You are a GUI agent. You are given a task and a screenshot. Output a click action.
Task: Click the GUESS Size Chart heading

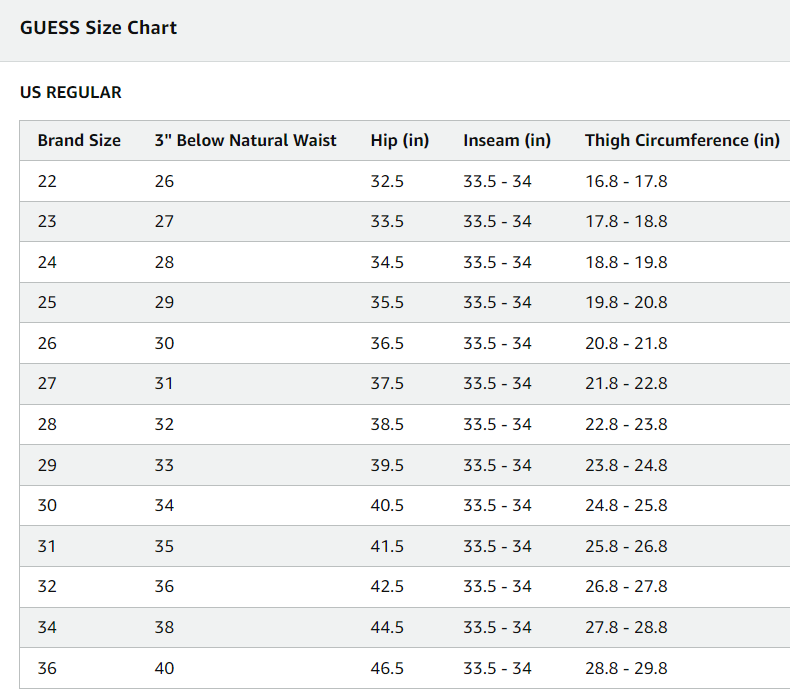pos(98,28)
